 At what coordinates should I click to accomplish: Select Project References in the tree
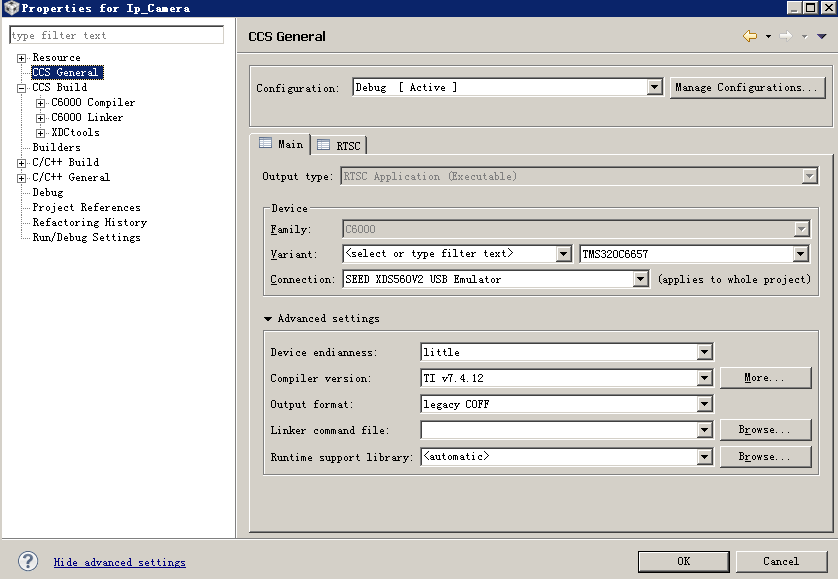click(86, 207)
